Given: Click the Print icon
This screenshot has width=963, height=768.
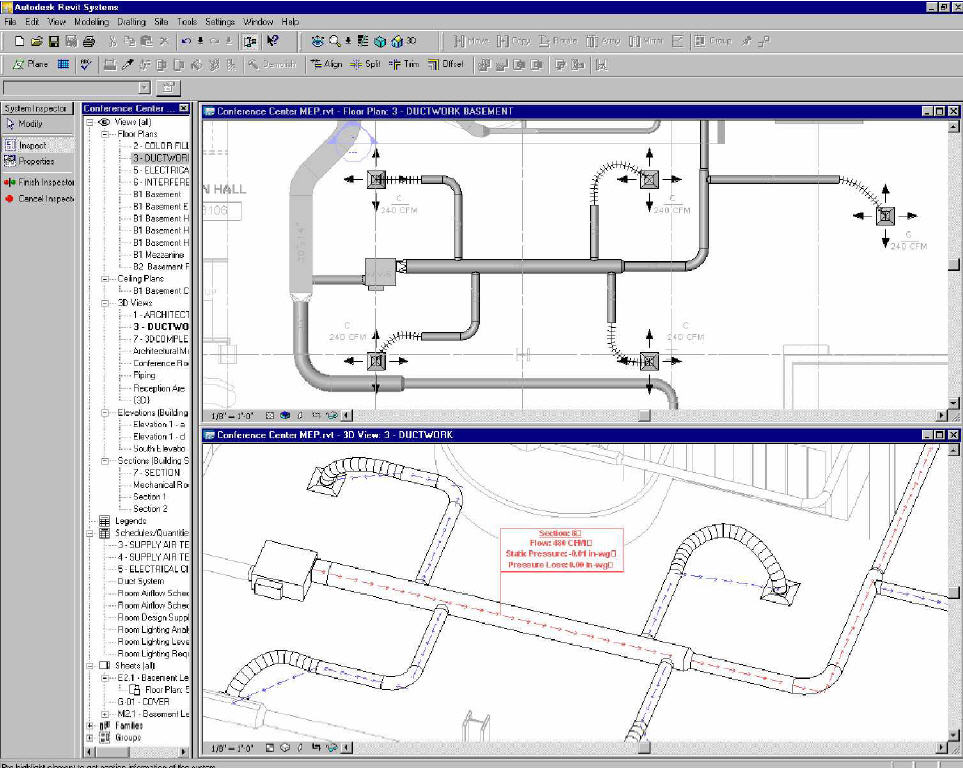Looking at the screenshot, I should click(89, 41).
